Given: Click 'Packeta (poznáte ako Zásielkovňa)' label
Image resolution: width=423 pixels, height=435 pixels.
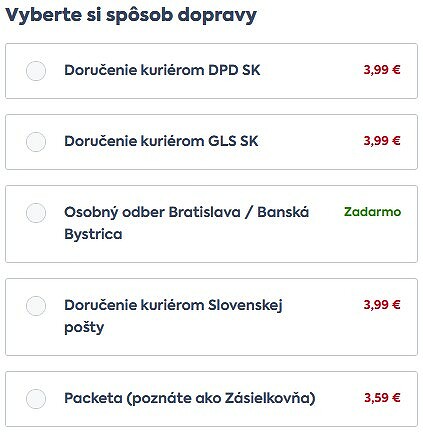Looking at the screenshot, I should (190, 398).
